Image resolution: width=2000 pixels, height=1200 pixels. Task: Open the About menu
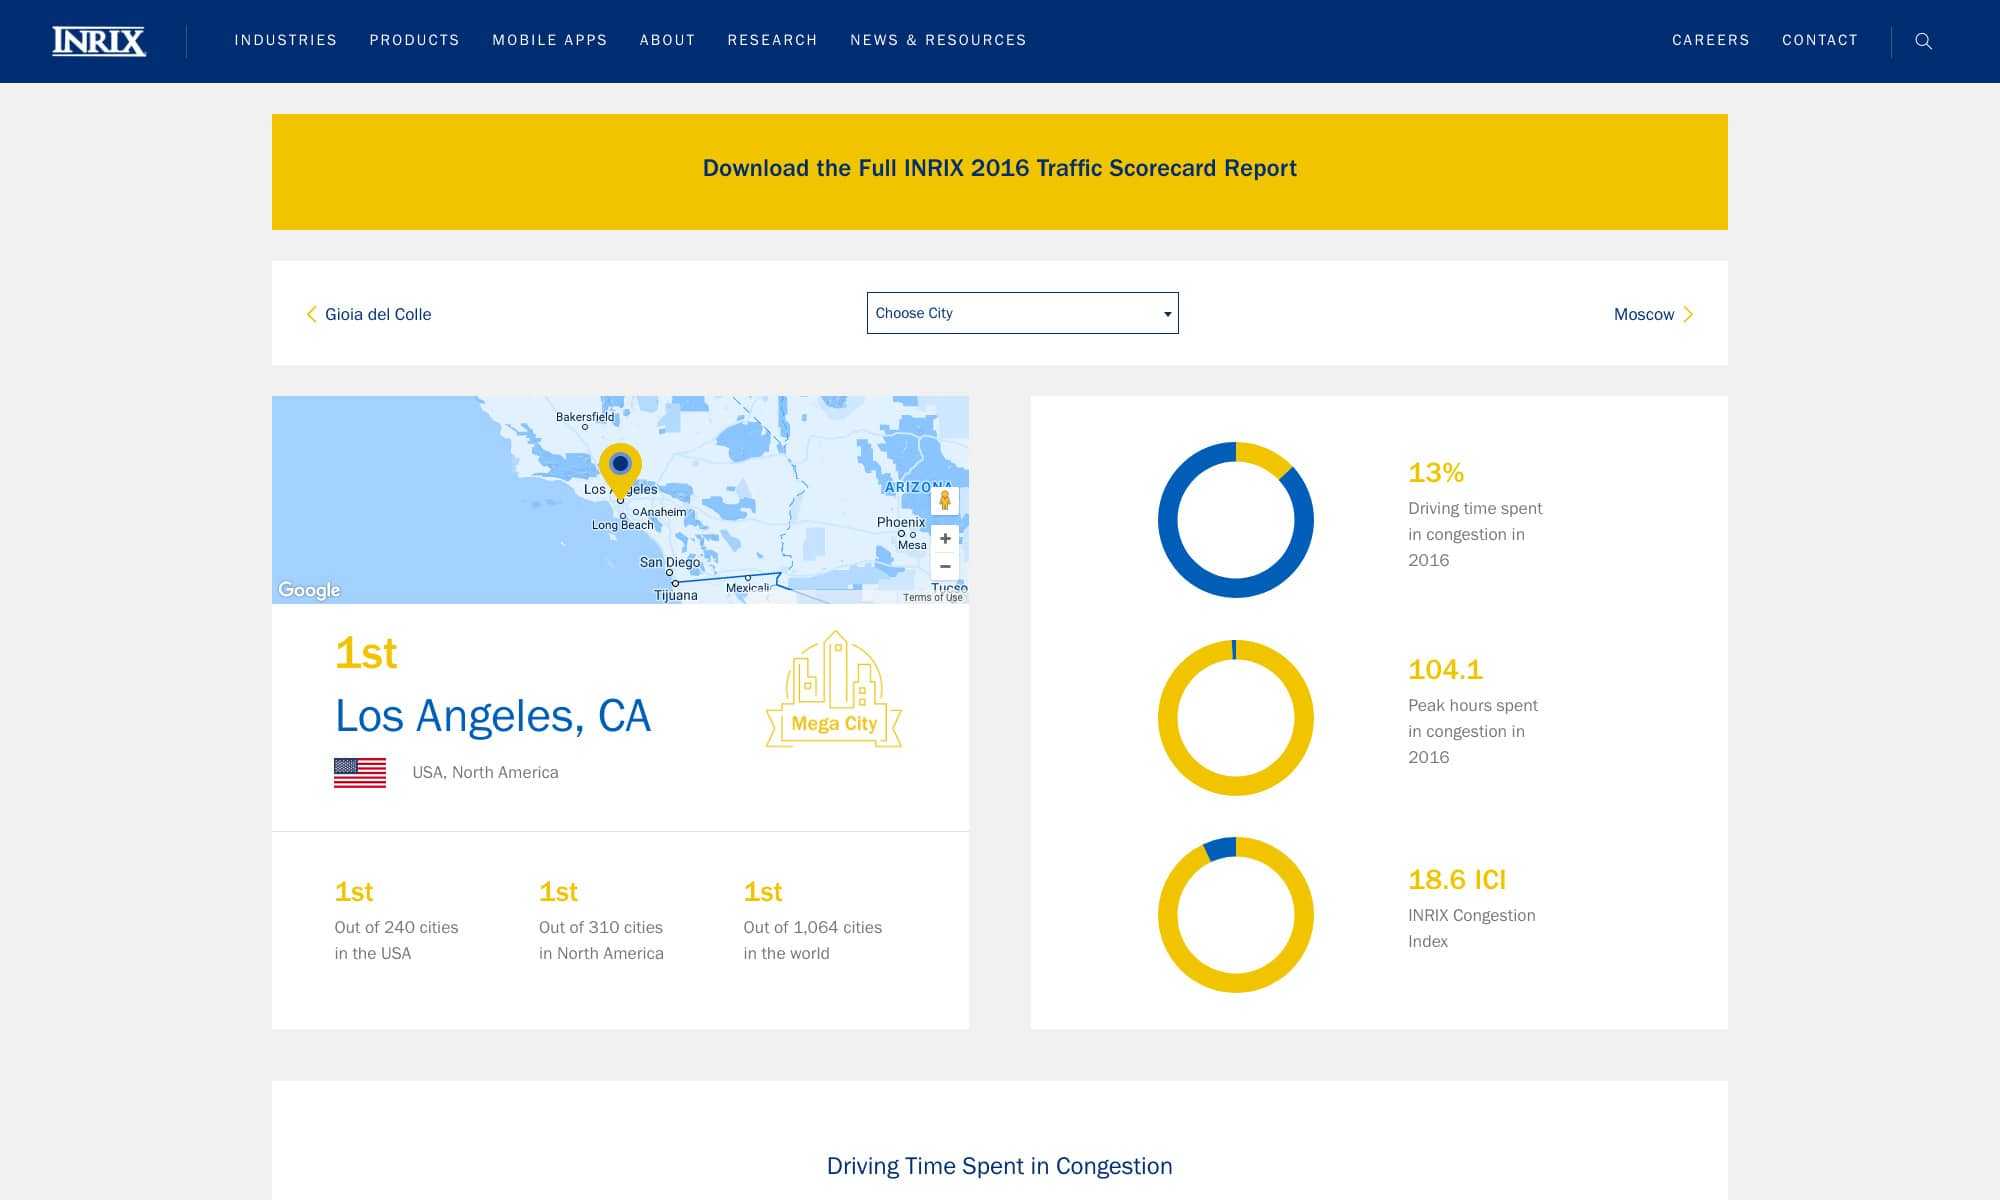(x=667, y=40)
